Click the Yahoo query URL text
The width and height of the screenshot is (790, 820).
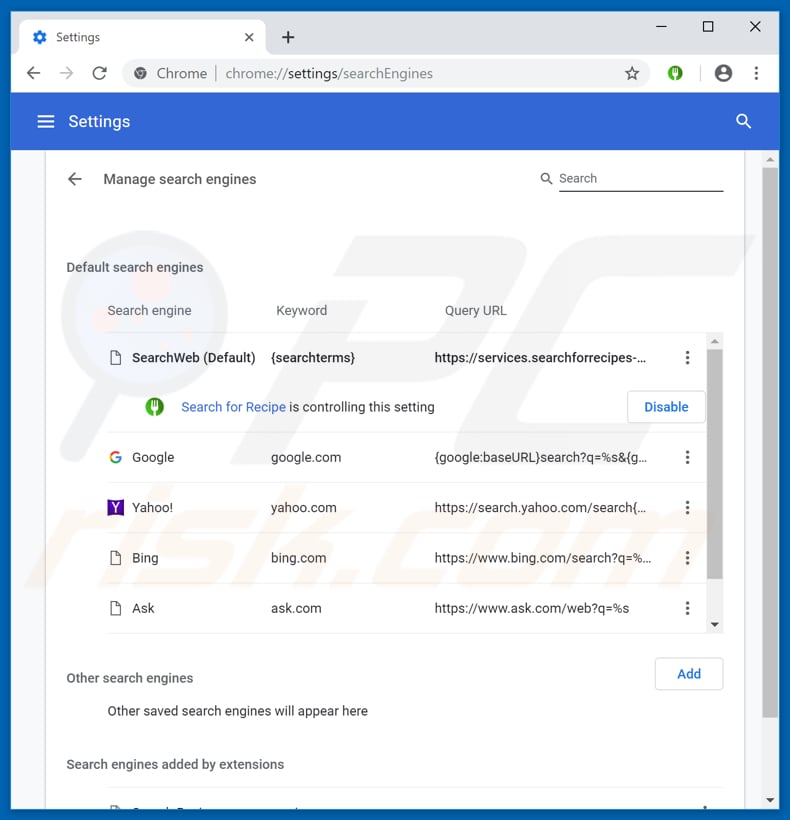tap(540, 508)
